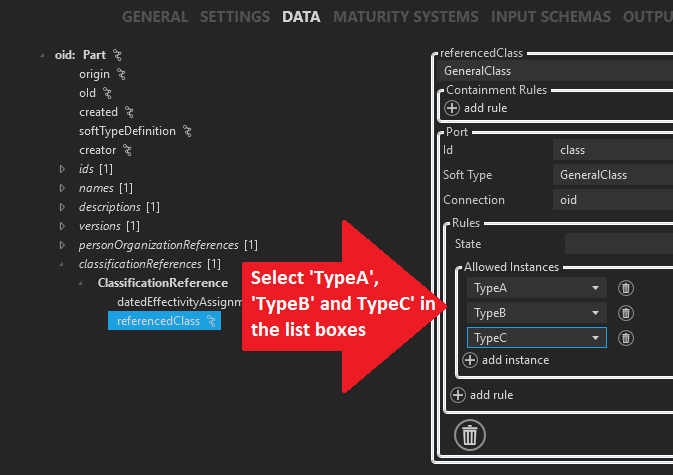The image size is (673, 475).
Task: Click the Id field containing class
Action: click(x=613, y=150)
